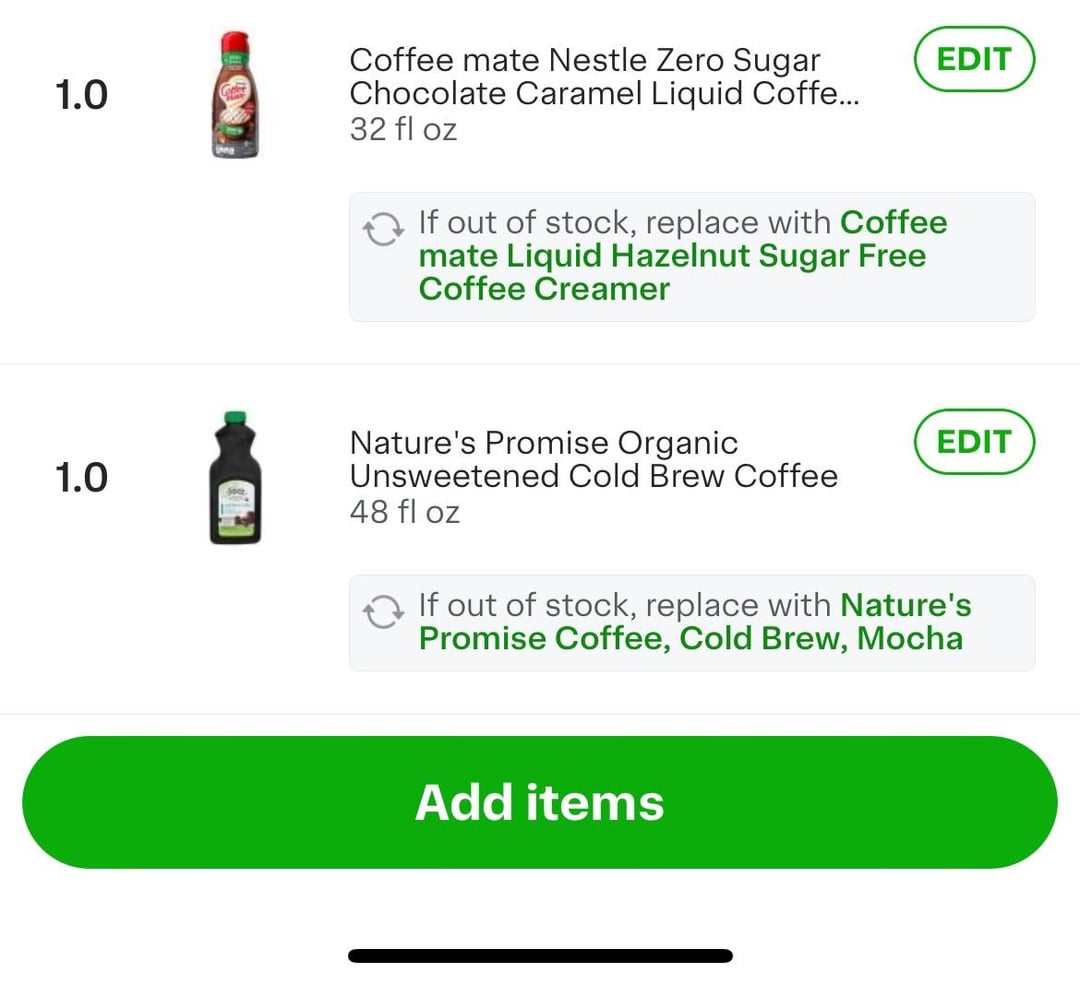Open the Nature's Promise out-of-stock replacement box
Viewport: 1080px width, 985px height.
[692, 623]
